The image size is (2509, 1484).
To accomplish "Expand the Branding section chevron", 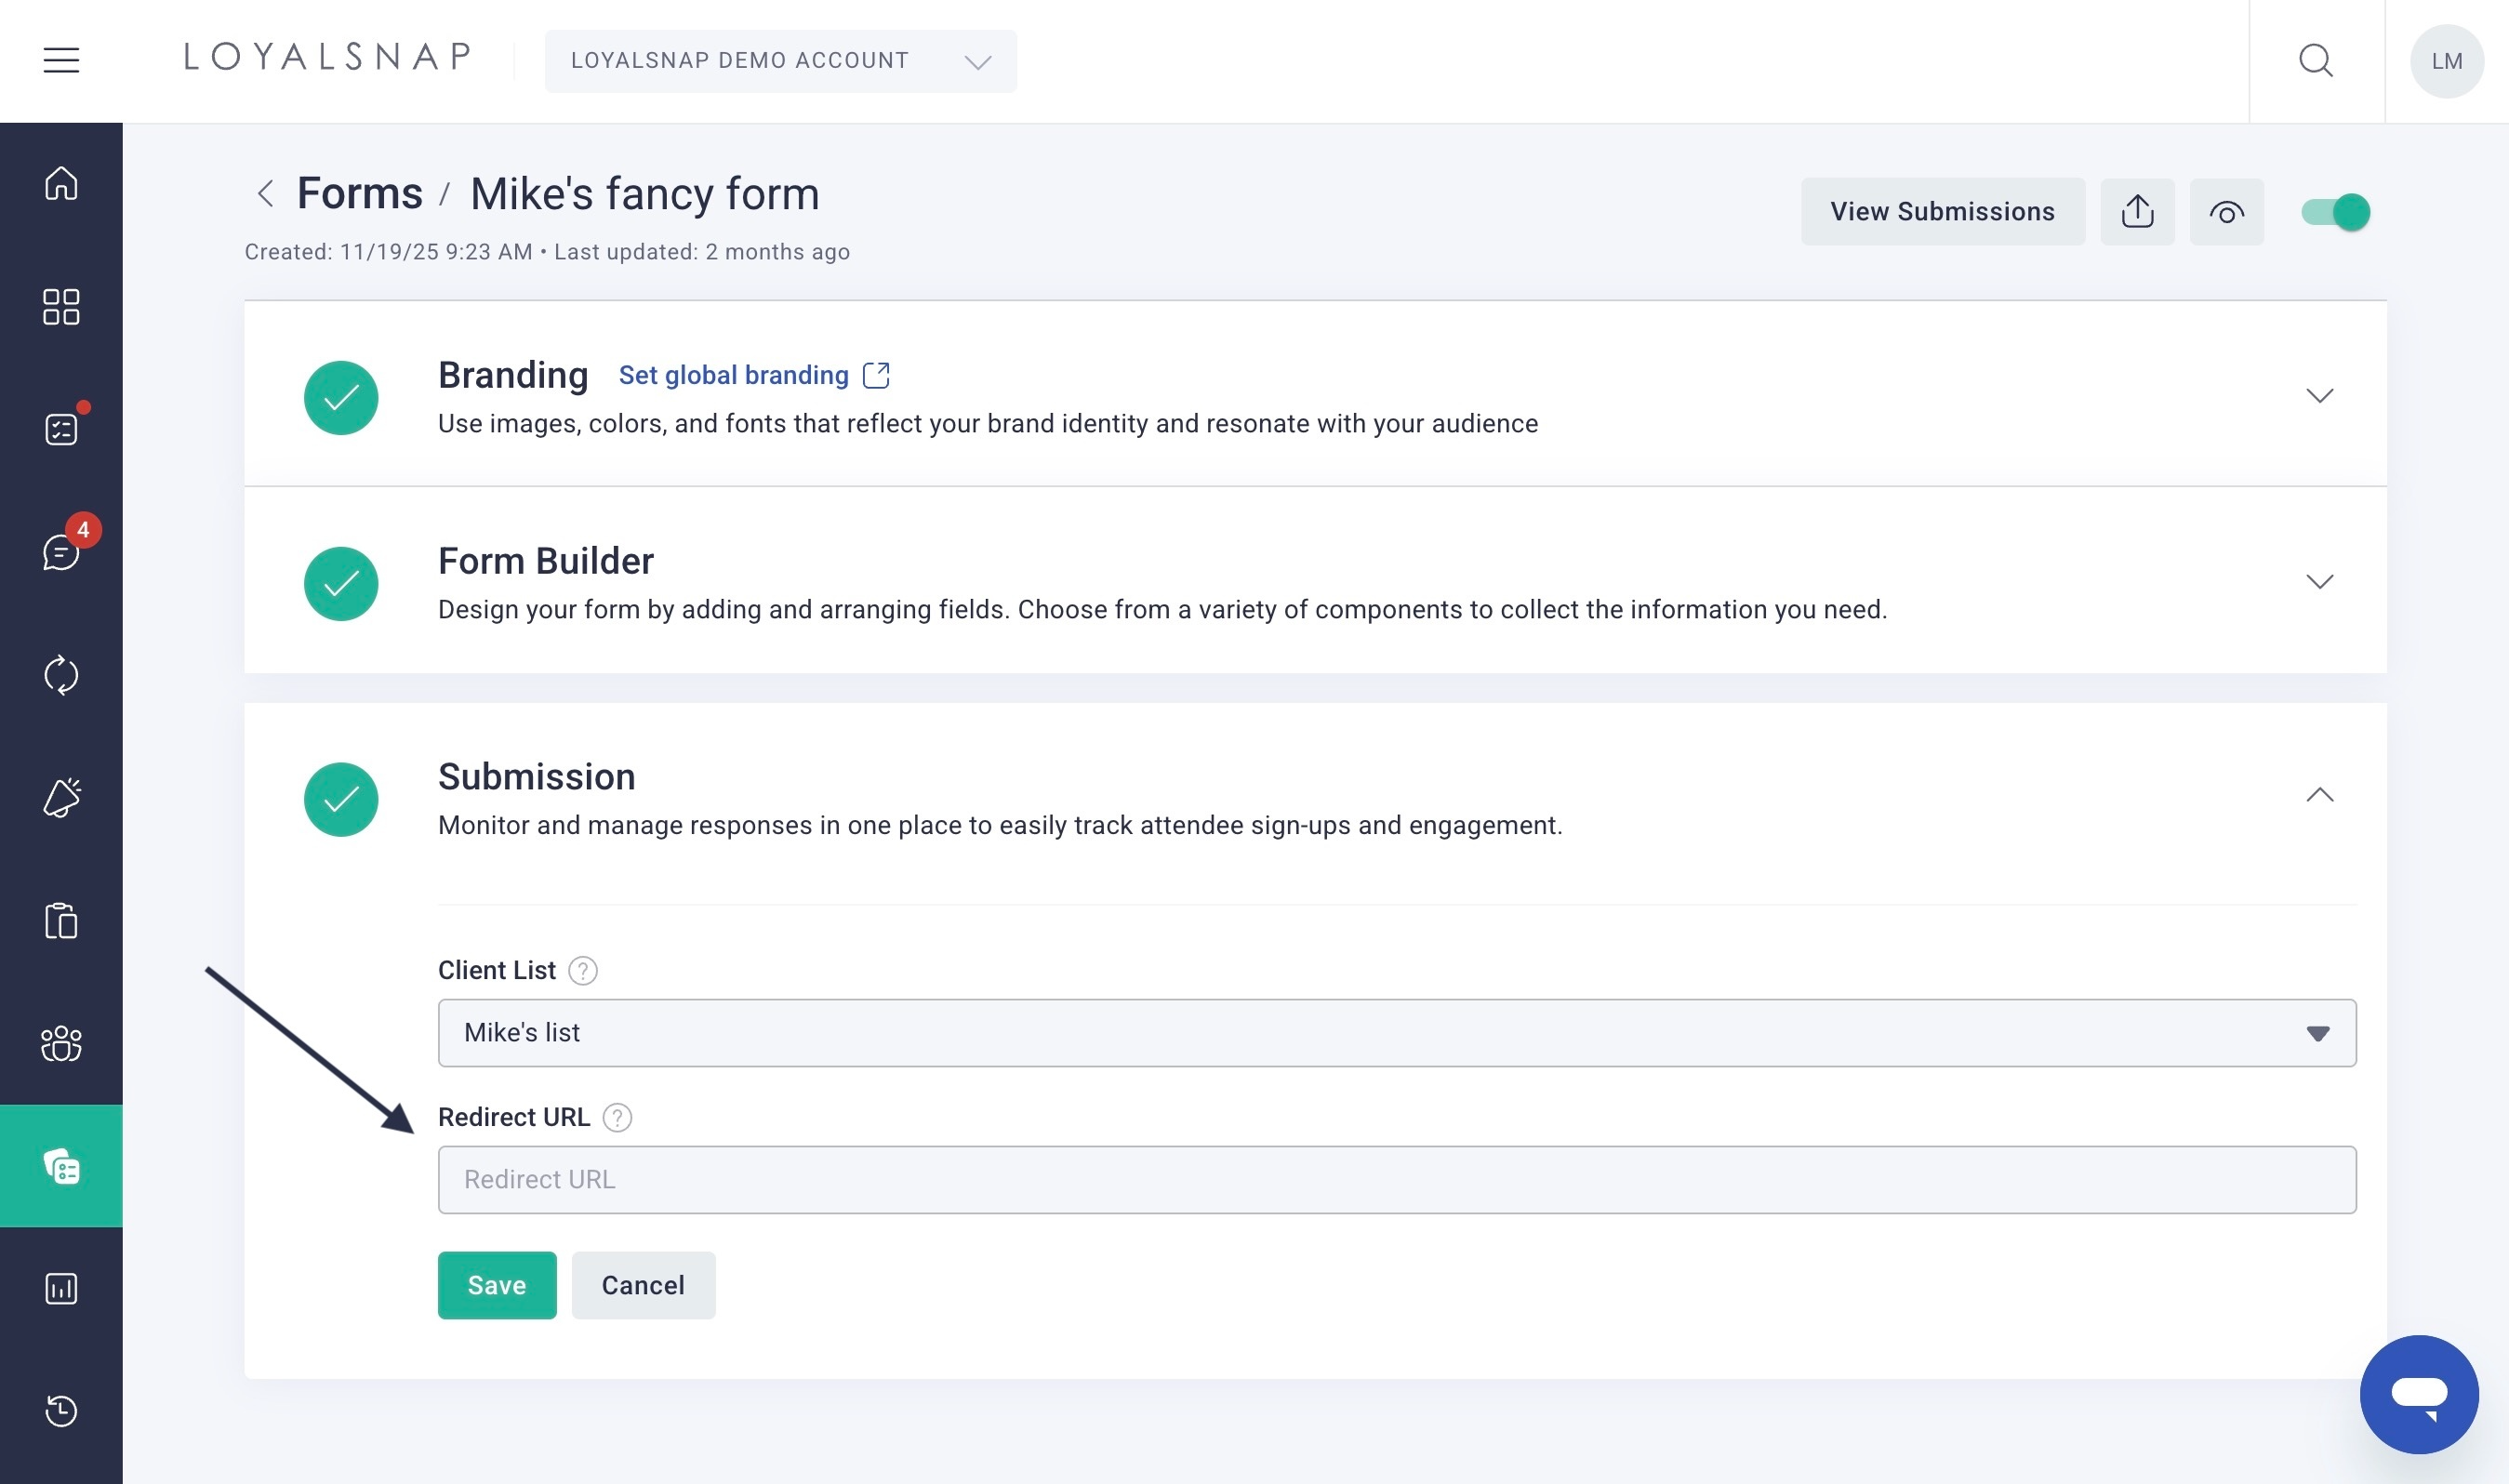I will click(x=2319, y=396).
